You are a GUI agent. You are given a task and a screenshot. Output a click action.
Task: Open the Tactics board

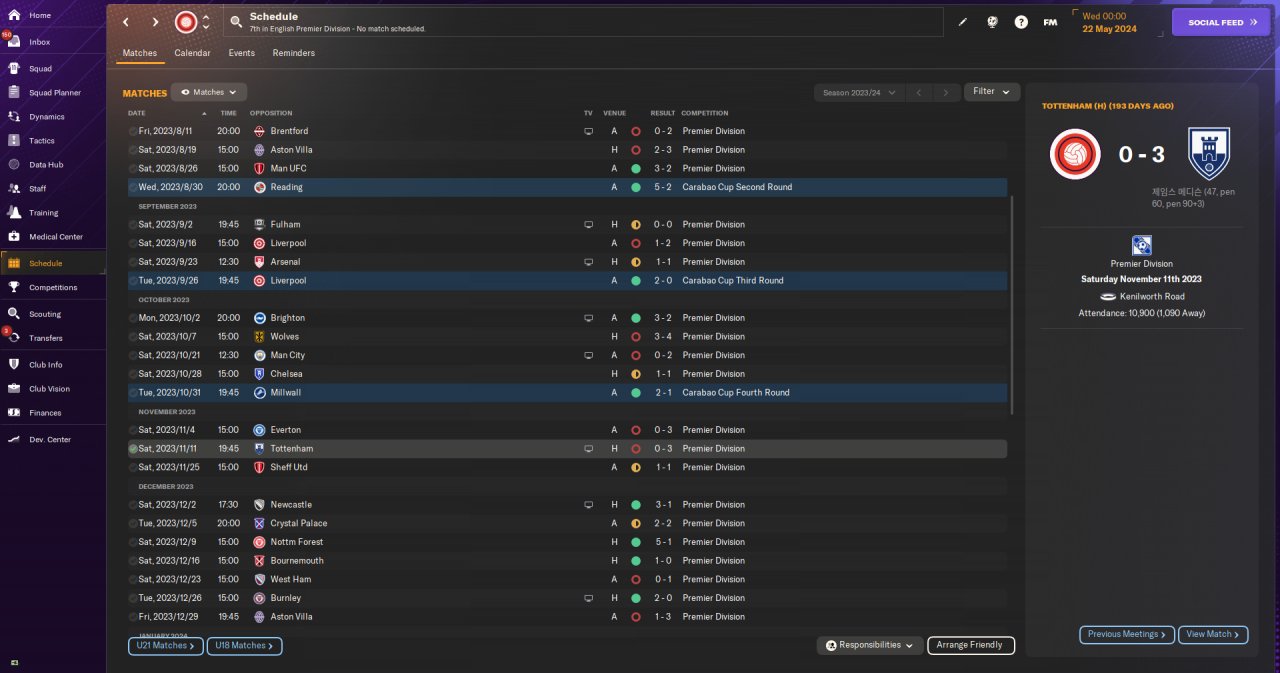(x=42, y=141)
